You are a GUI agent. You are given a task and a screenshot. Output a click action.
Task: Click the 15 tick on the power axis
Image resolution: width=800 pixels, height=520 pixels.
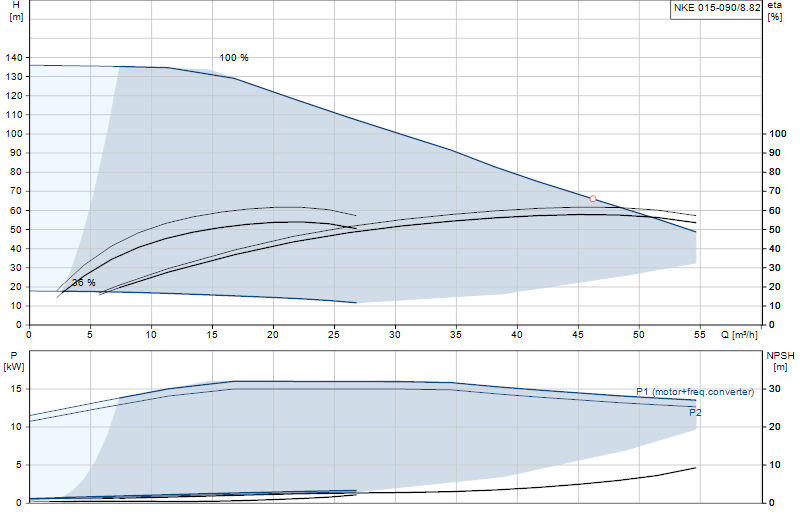16,389
